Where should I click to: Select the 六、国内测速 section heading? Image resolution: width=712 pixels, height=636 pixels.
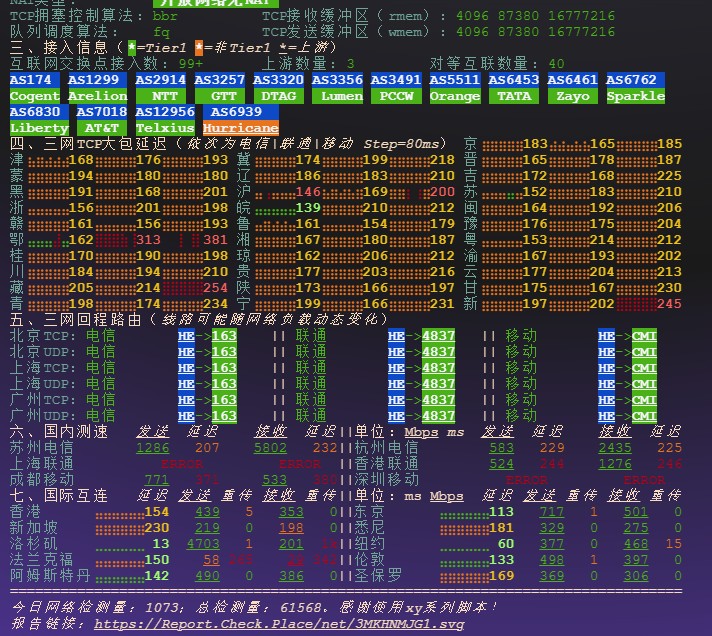[x=59, y=431]
